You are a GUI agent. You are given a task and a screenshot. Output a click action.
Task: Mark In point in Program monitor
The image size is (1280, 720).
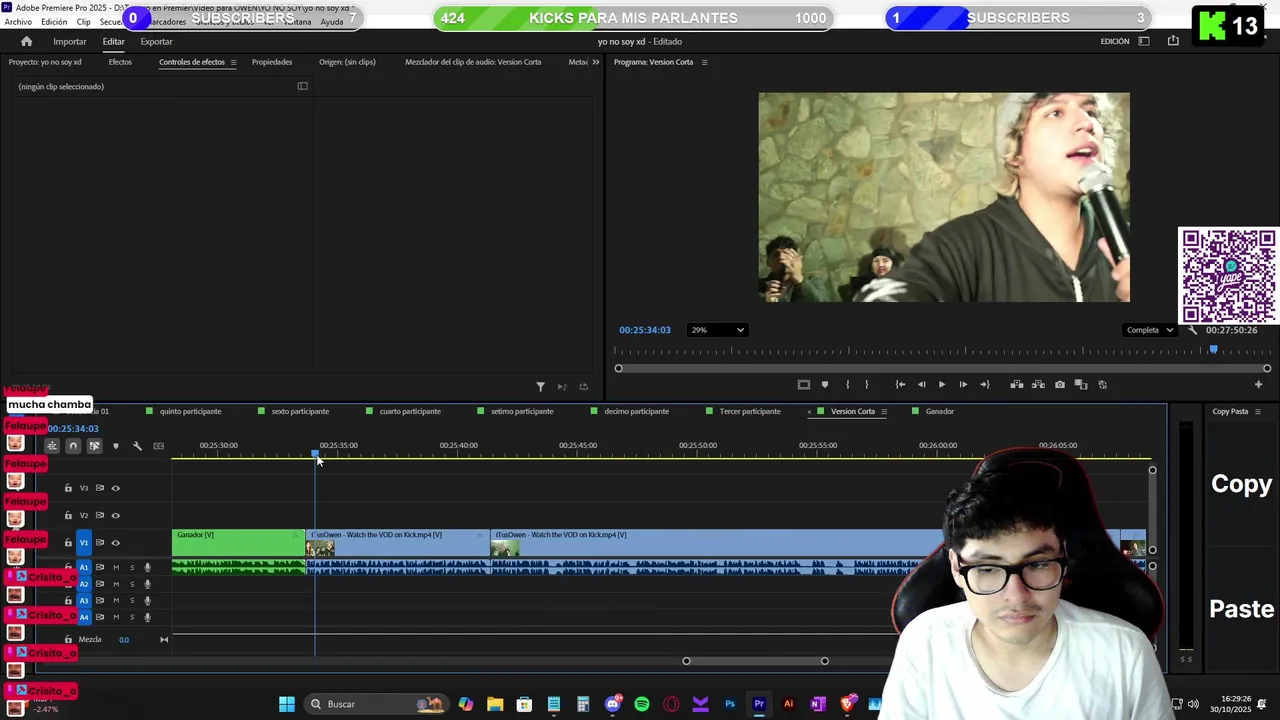click(847, 384)
